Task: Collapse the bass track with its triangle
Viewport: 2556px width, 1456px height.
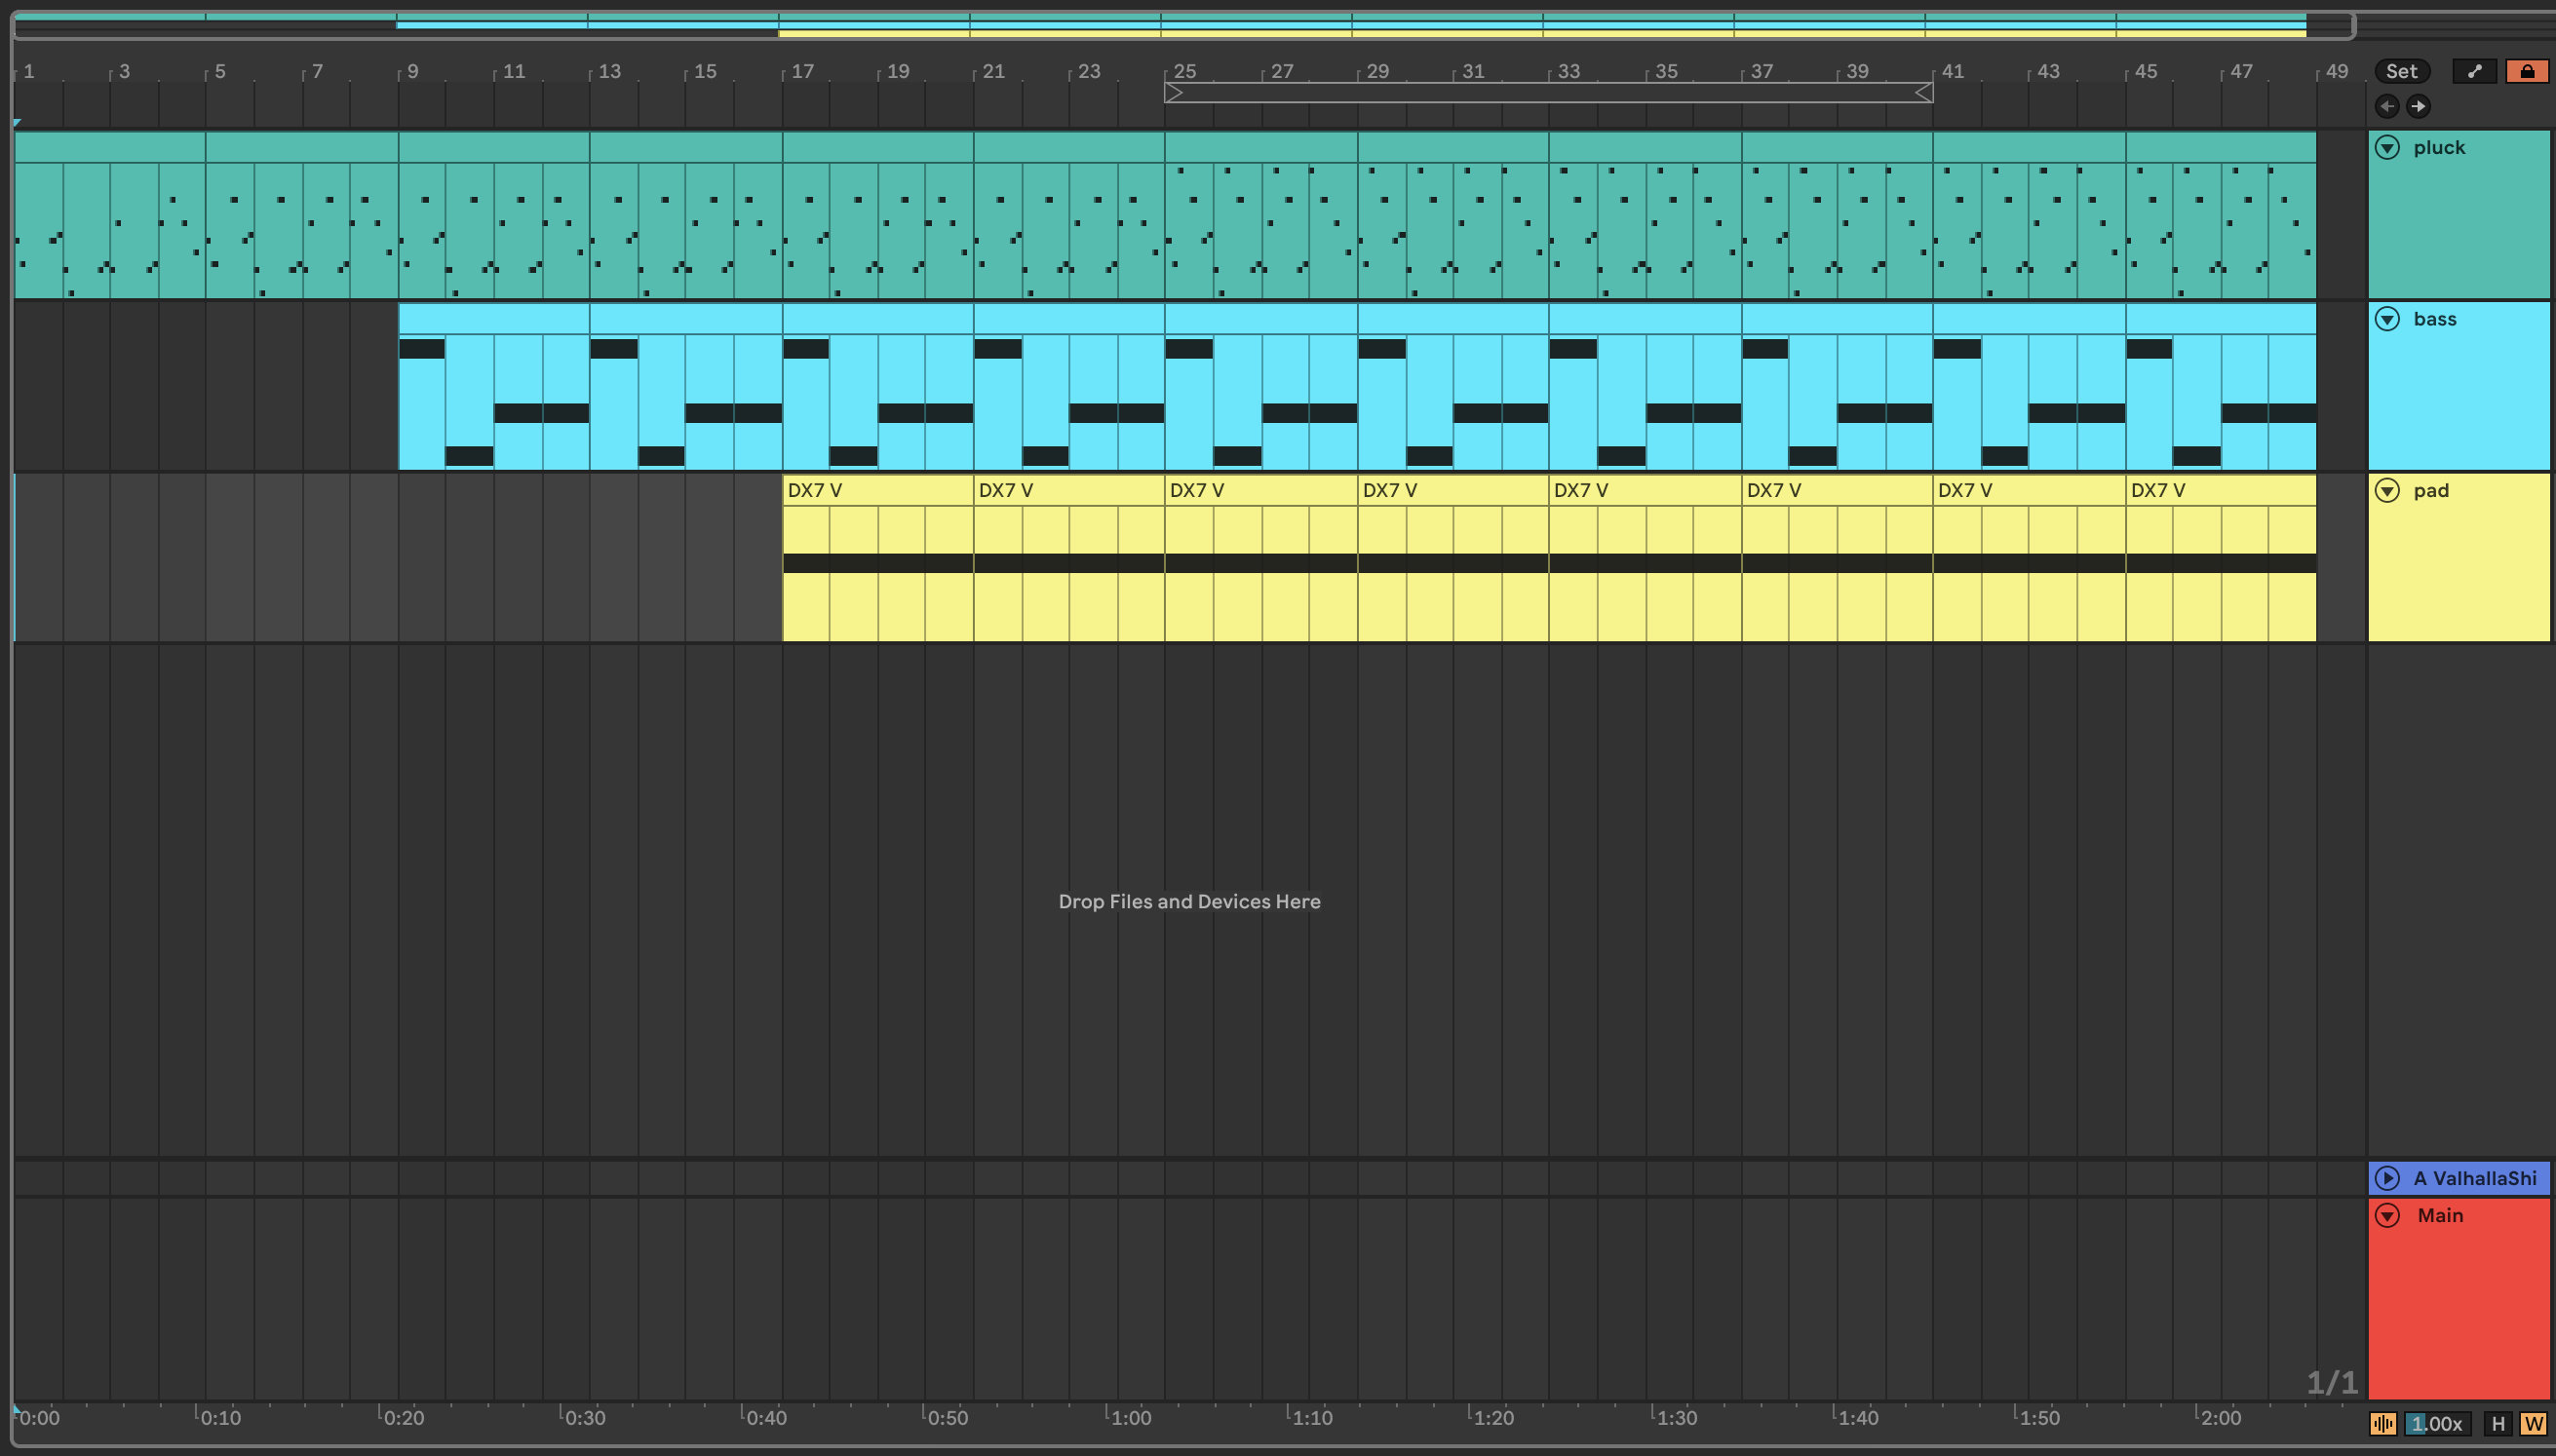Action: click(x=2387, y=319)
